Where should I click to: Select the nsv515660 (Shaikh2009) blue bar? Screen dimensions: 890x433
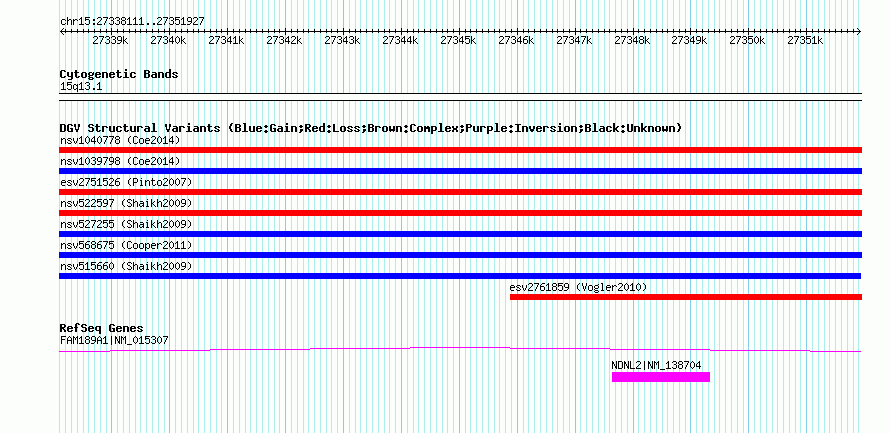(460, 276)
